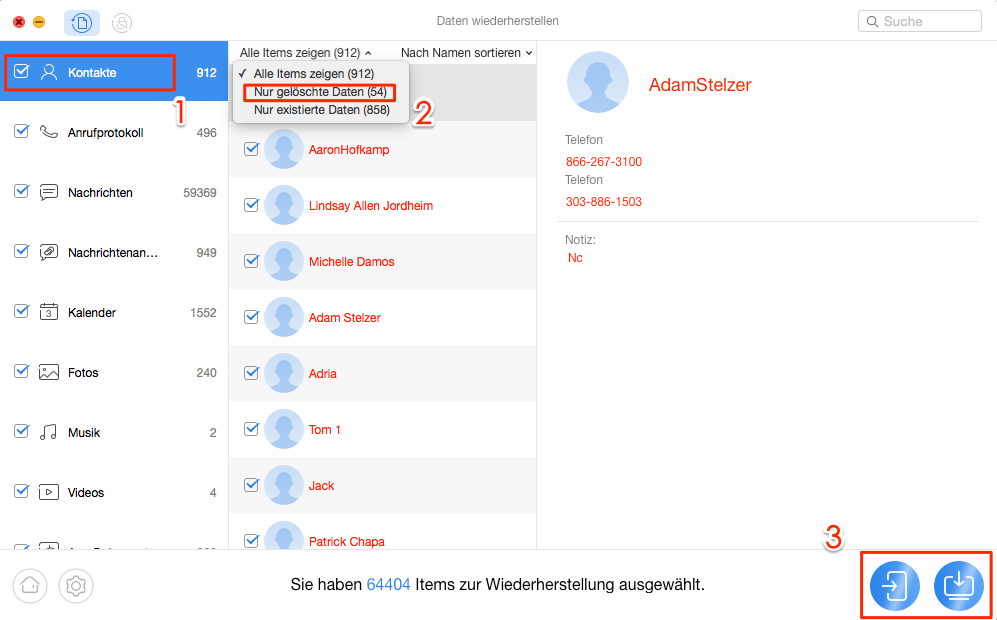The height and width of the screenshot is (620, 997).
Task: Collapse the Alle Items zeigen filter dropdown
Action: (305, 52)
